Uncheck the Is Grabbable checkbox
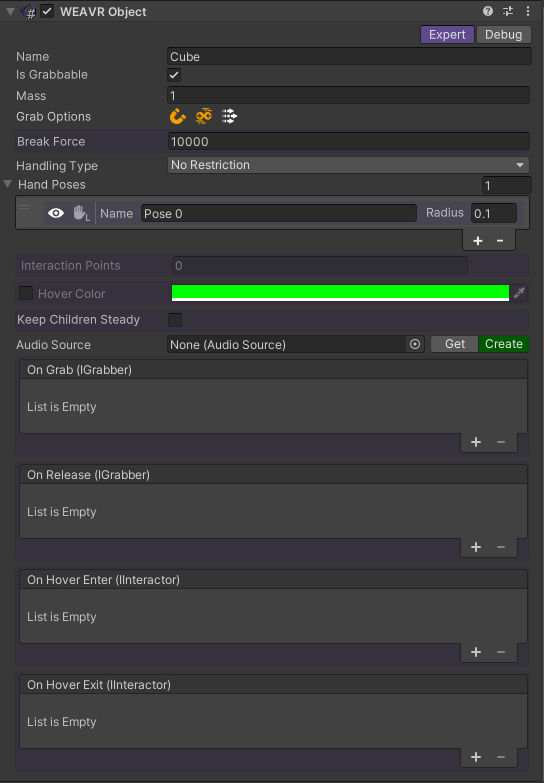 [x=174, y=75]
